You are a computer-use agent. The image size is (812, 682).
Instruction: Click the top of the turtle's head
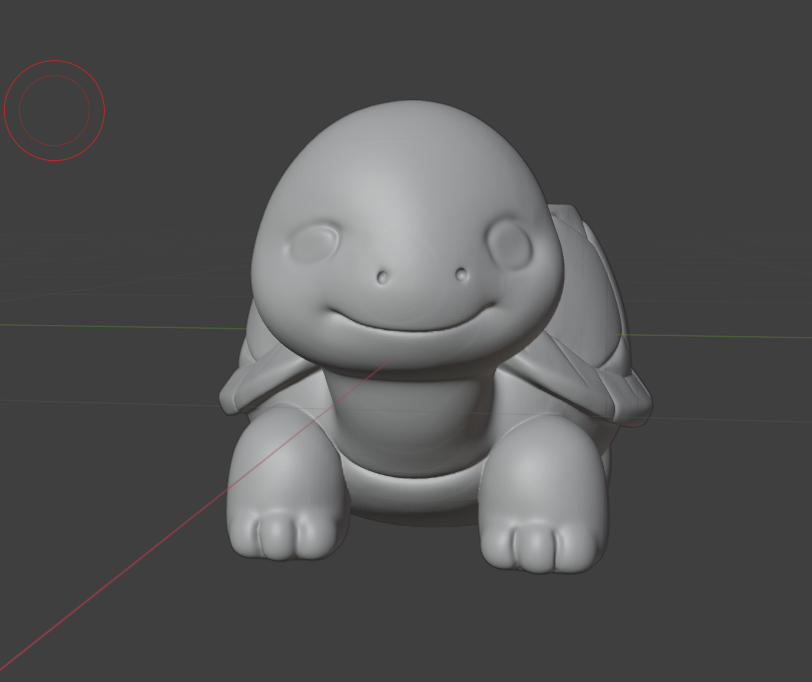coord(405,120)
